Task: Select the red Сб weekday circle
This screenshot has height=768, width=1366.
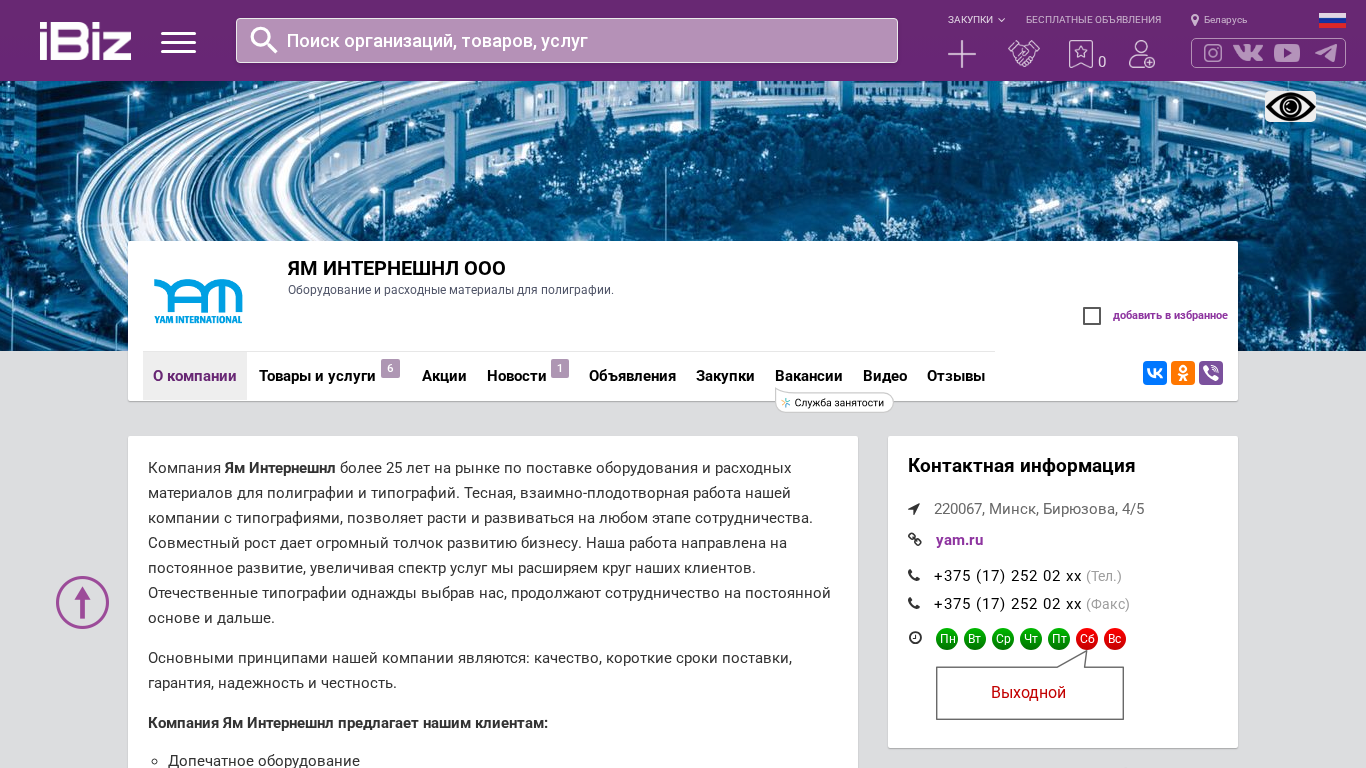Action: [x=1087, y=639]
